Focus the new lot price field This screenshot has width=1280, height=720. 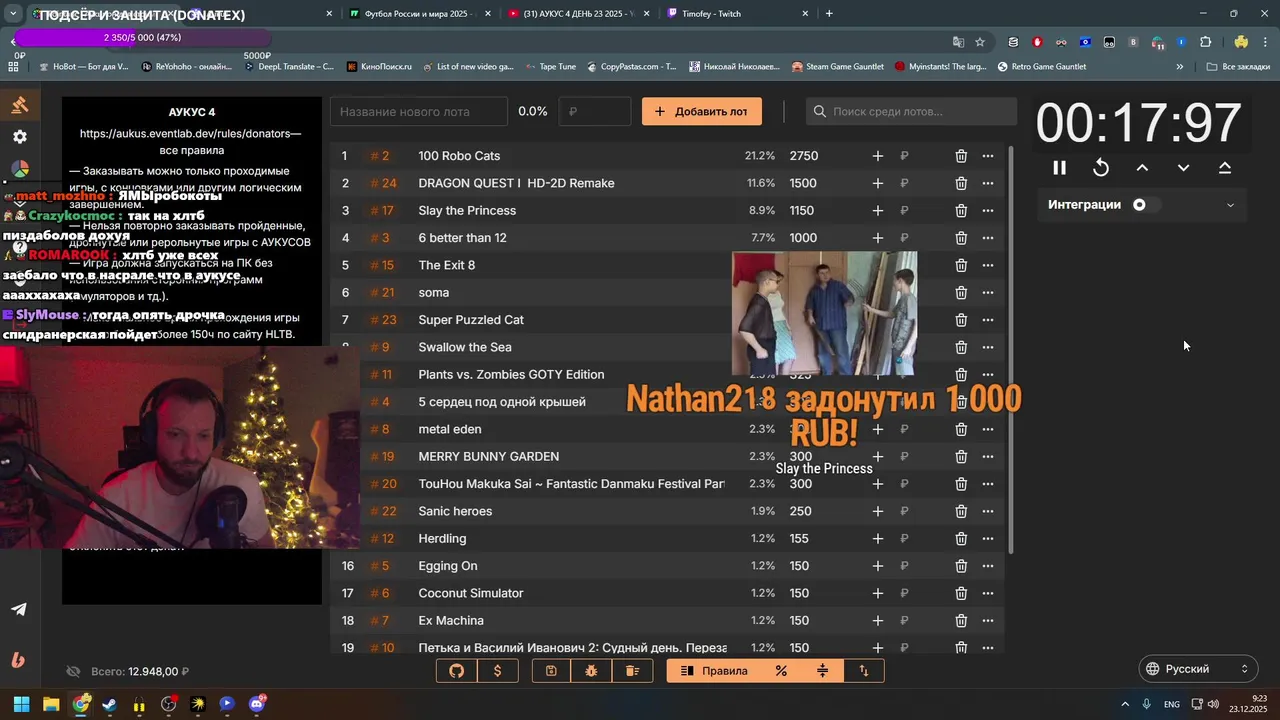click(595, 112)
